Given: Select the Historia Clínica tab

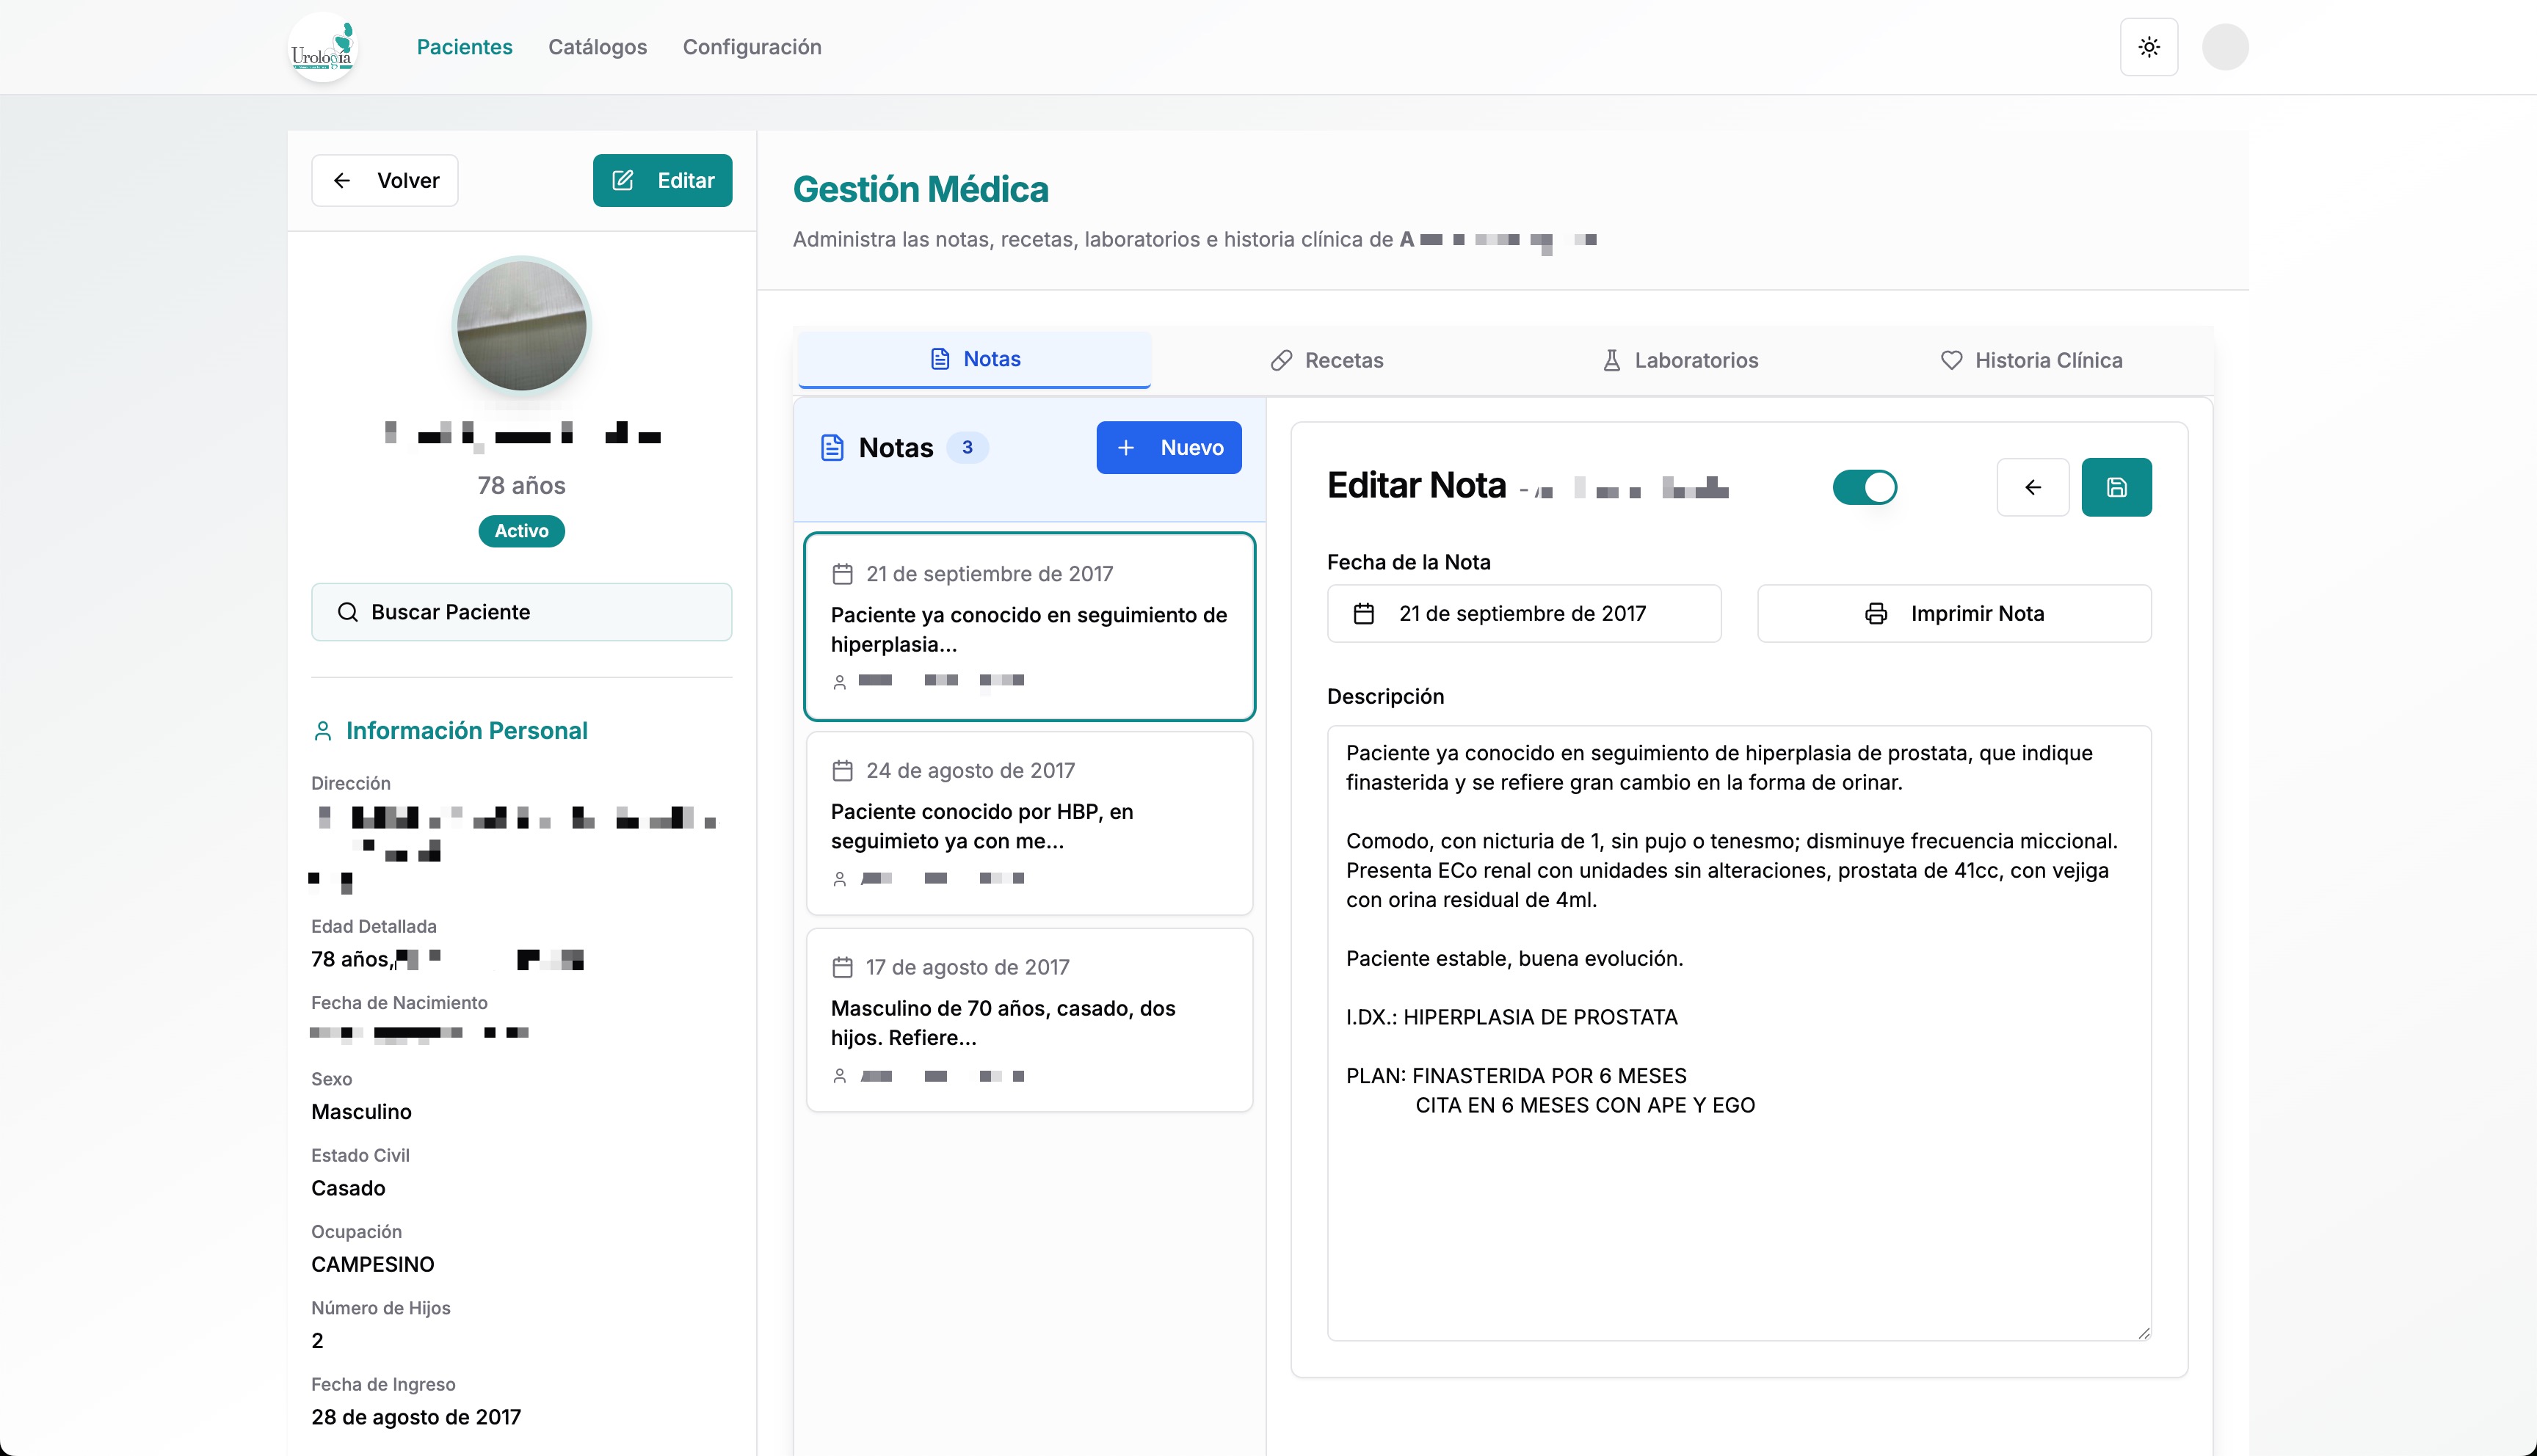Looking at the screenshot, I should 2030,360.
